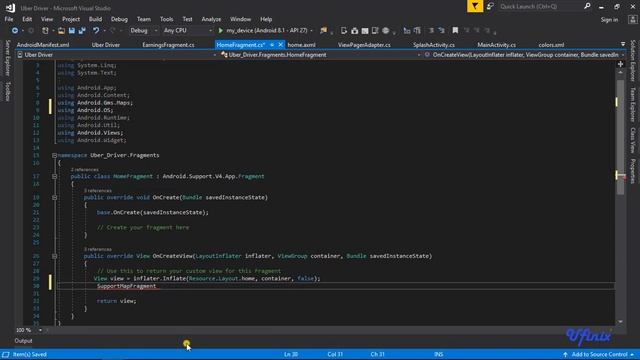Collapse the OnCreate method region
Screen dimensions: 640x360
coord(54,198)
